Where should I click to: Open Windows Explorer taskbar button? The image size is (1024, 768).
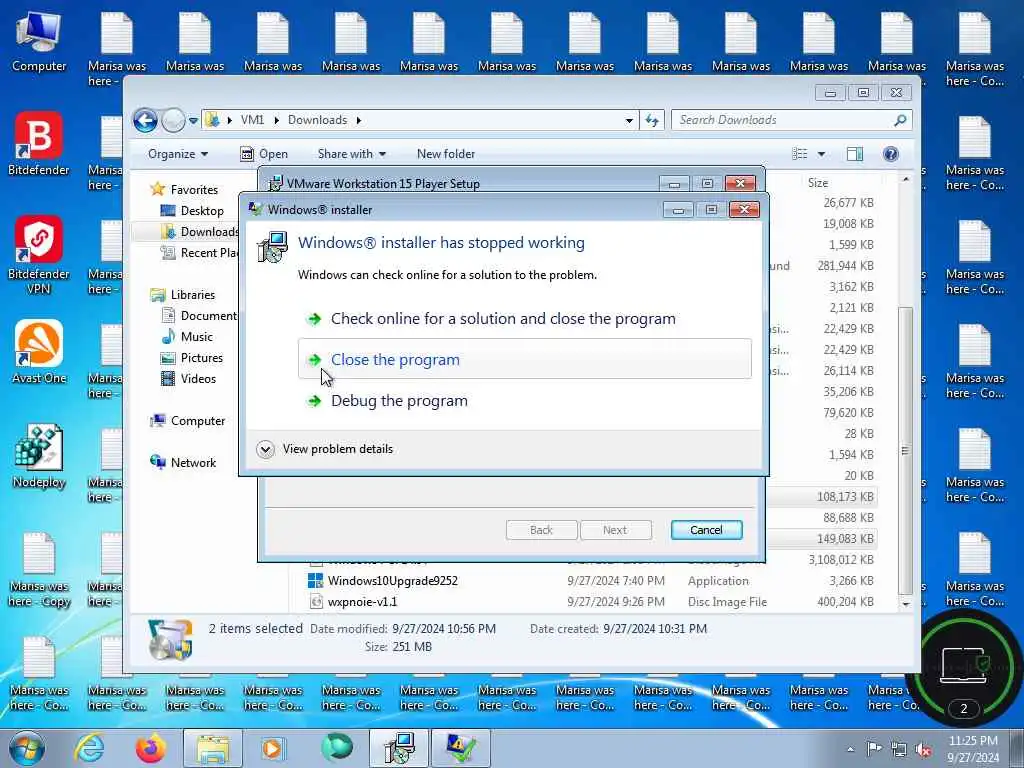213,748
